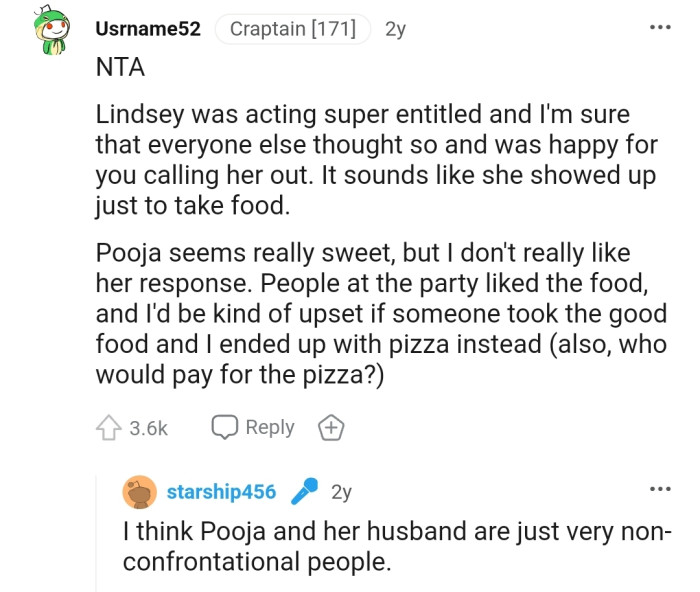The height and width of the screenshot is (592, 700).
Task: Go to starship456's user profile link
Action: pos(221,492)
